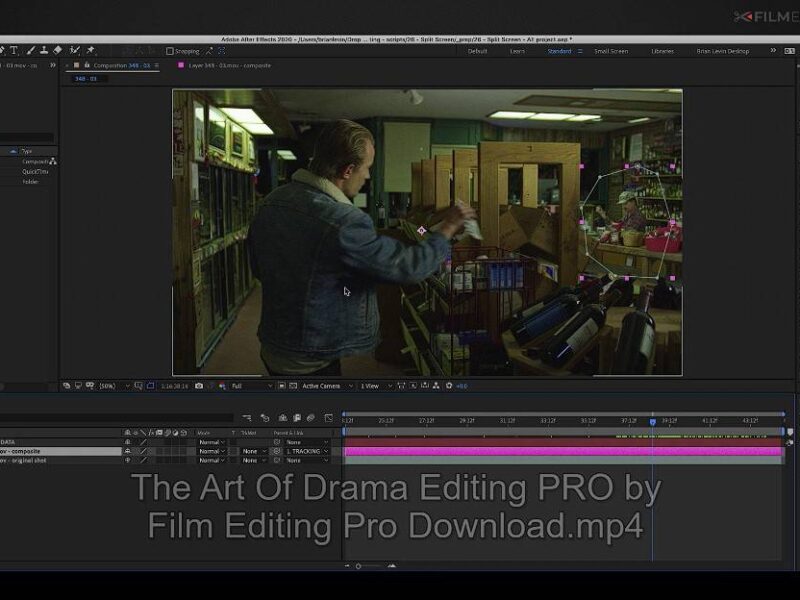Switch to the Small Screen workspace

(x=612, y=49)
